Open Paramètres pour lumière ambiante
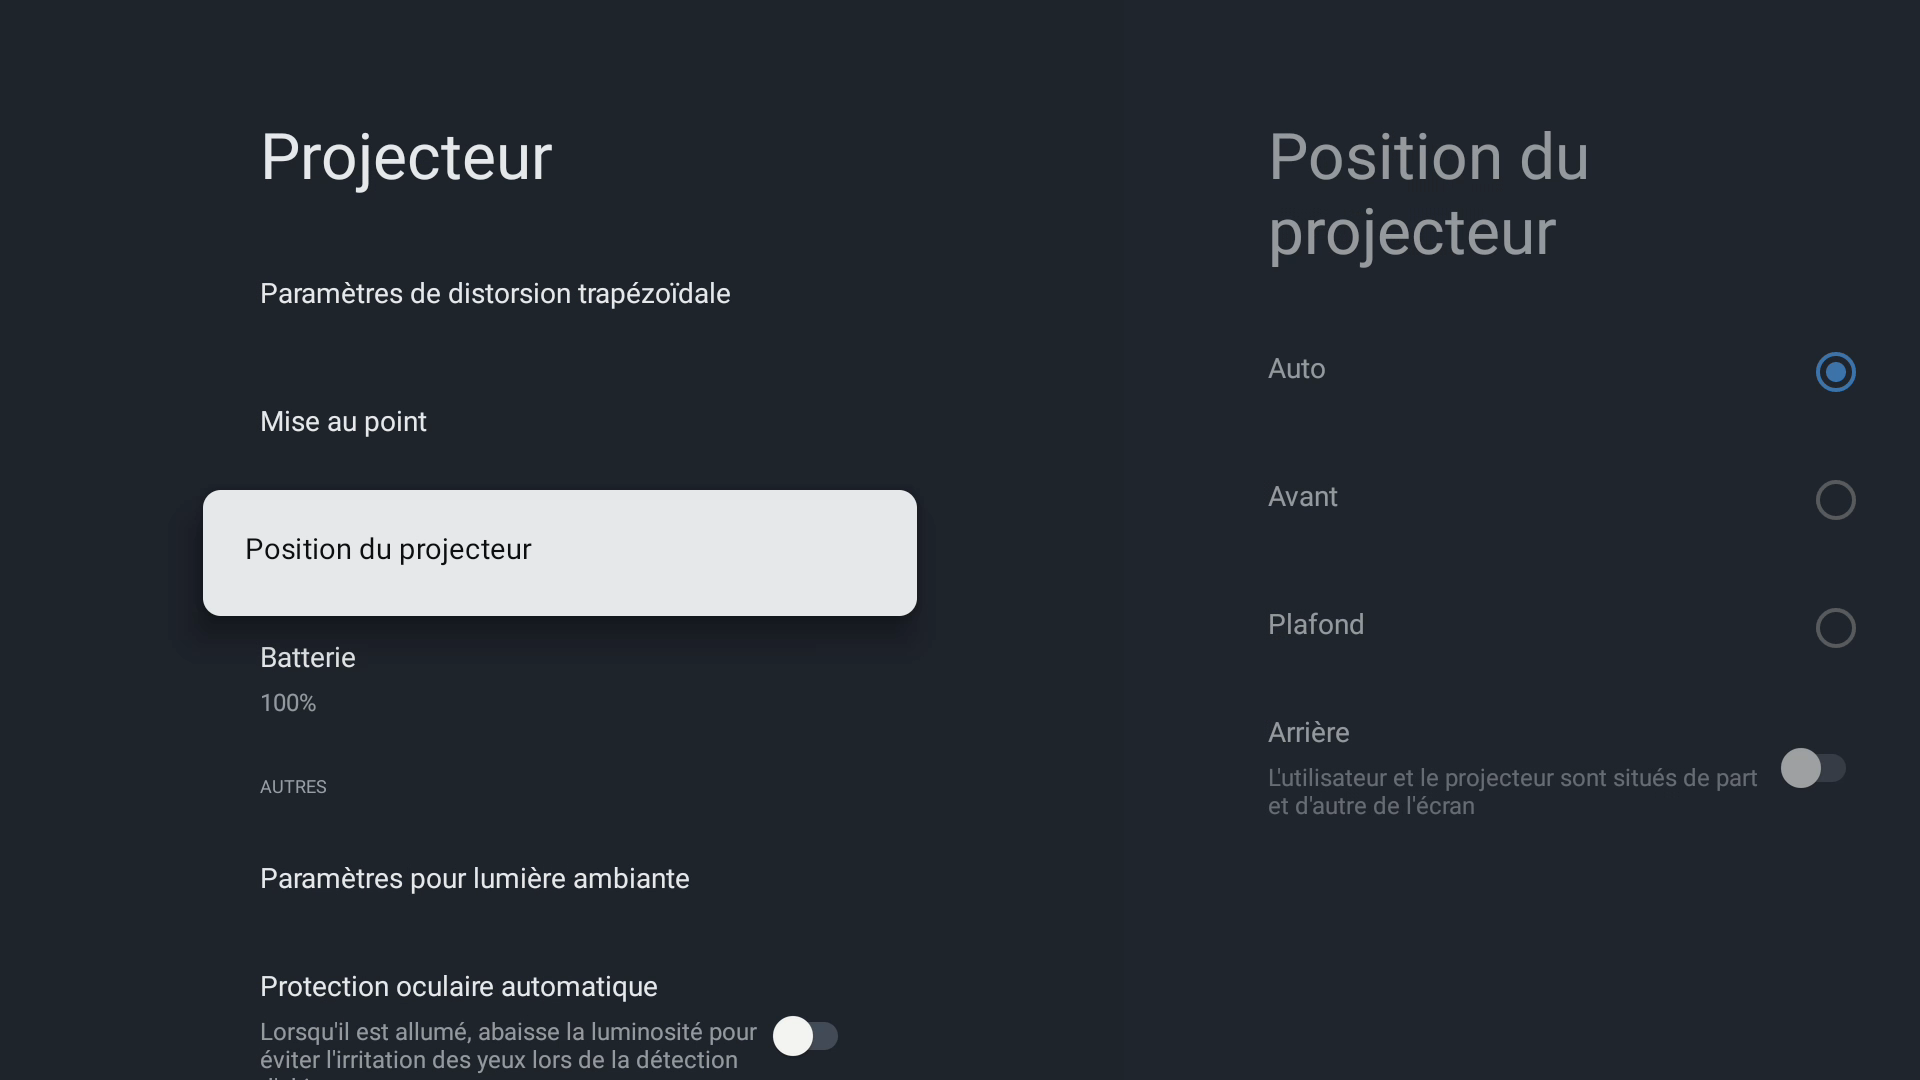This screenshot has height=1080, width=1920. pos(474,879)
